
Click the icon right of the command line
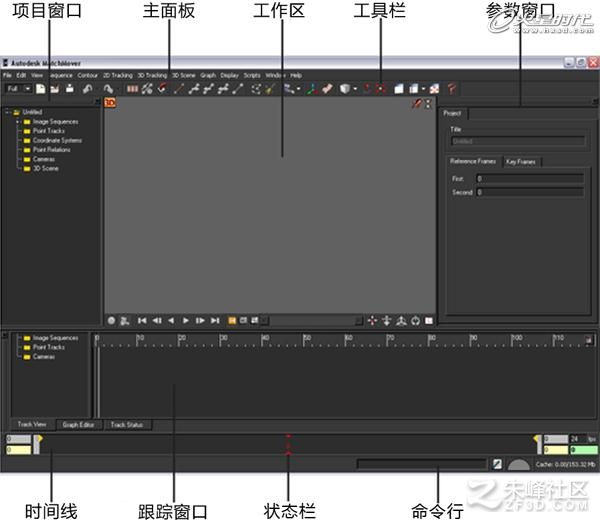click(497, 464)
